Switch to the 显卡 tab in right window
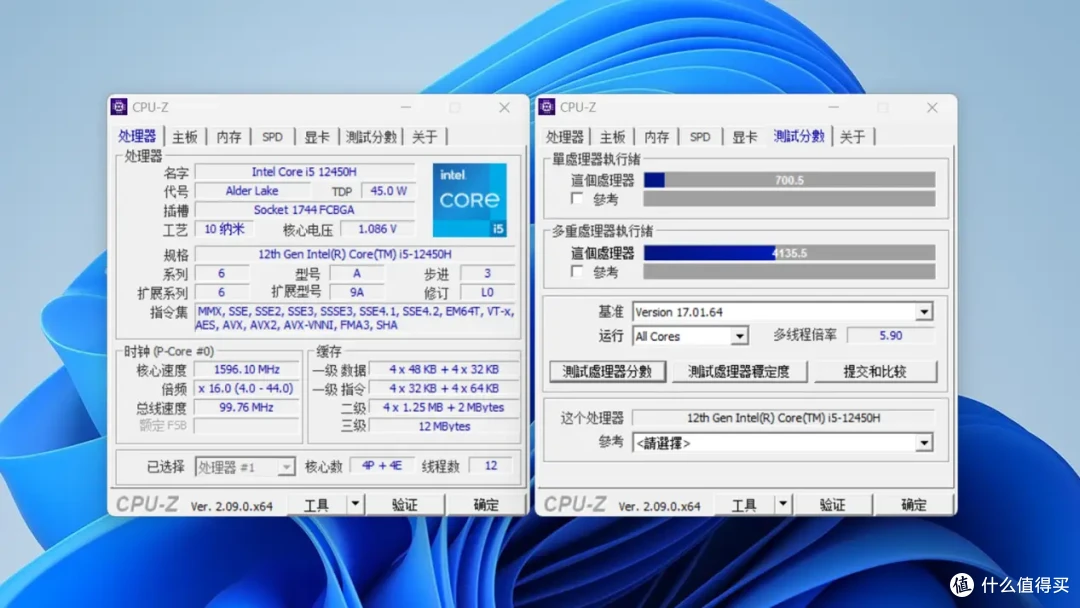This screenshot has height=608, width=1080. 742,136
